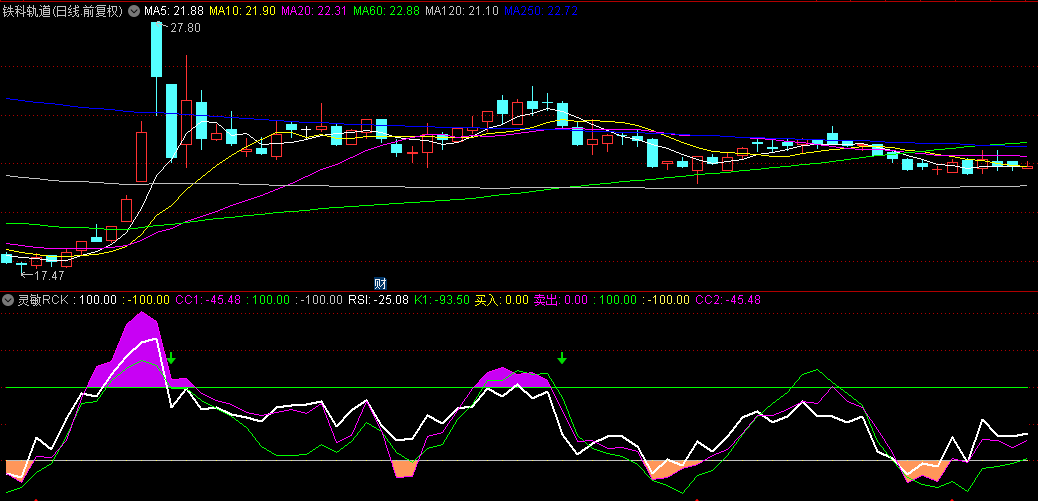Click the 财 financial event marker

380,284
